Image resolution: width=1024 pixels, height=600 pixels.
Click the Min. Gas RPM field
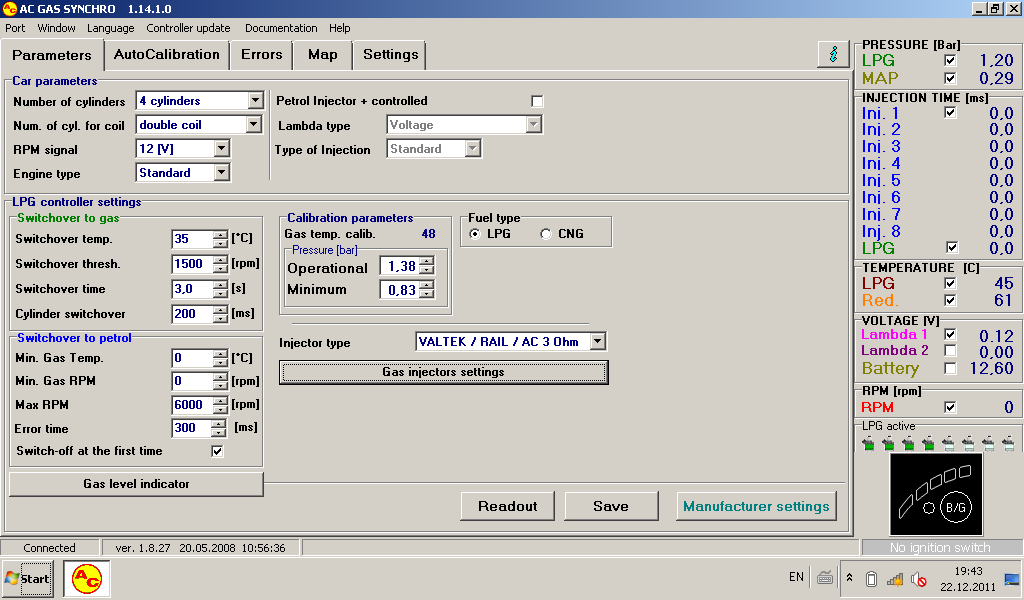[x=192, y=381]
